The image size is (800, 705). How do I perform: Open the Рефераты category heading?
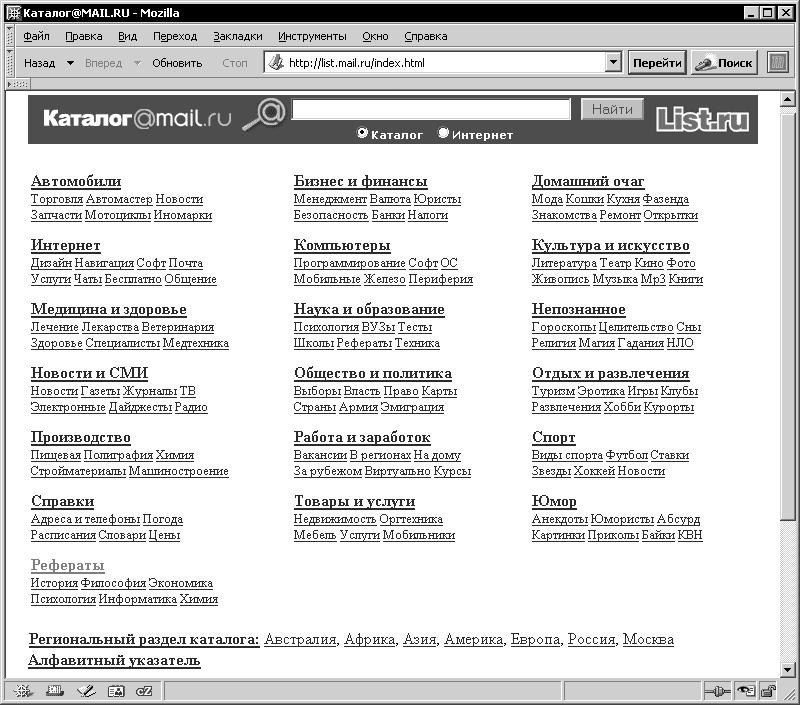point(67,565)
